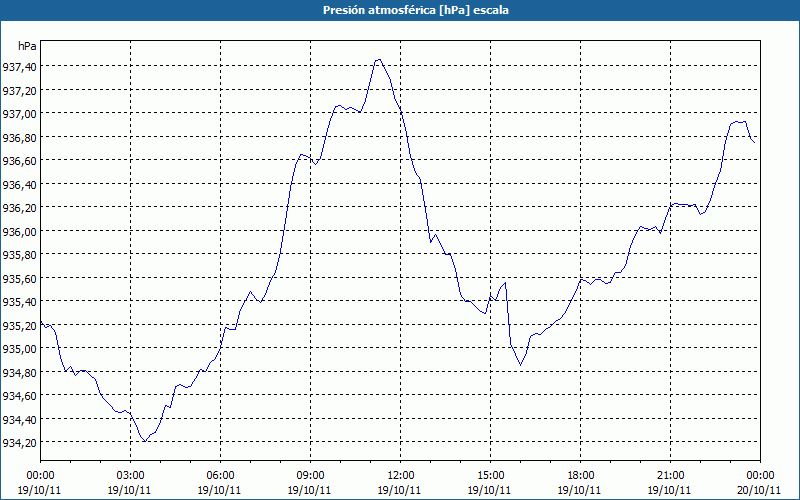Select the 936,60 y-axis value

tap(19, 161)
